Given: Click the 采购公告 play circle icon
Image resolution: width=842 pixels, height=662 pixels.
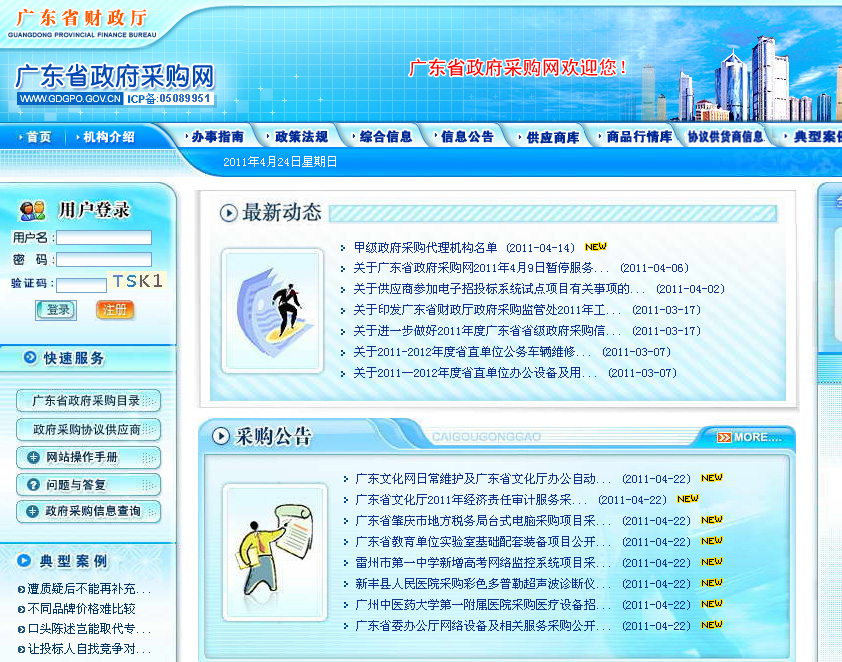Looking at the screenshot, I should click(x=221, y=436).
